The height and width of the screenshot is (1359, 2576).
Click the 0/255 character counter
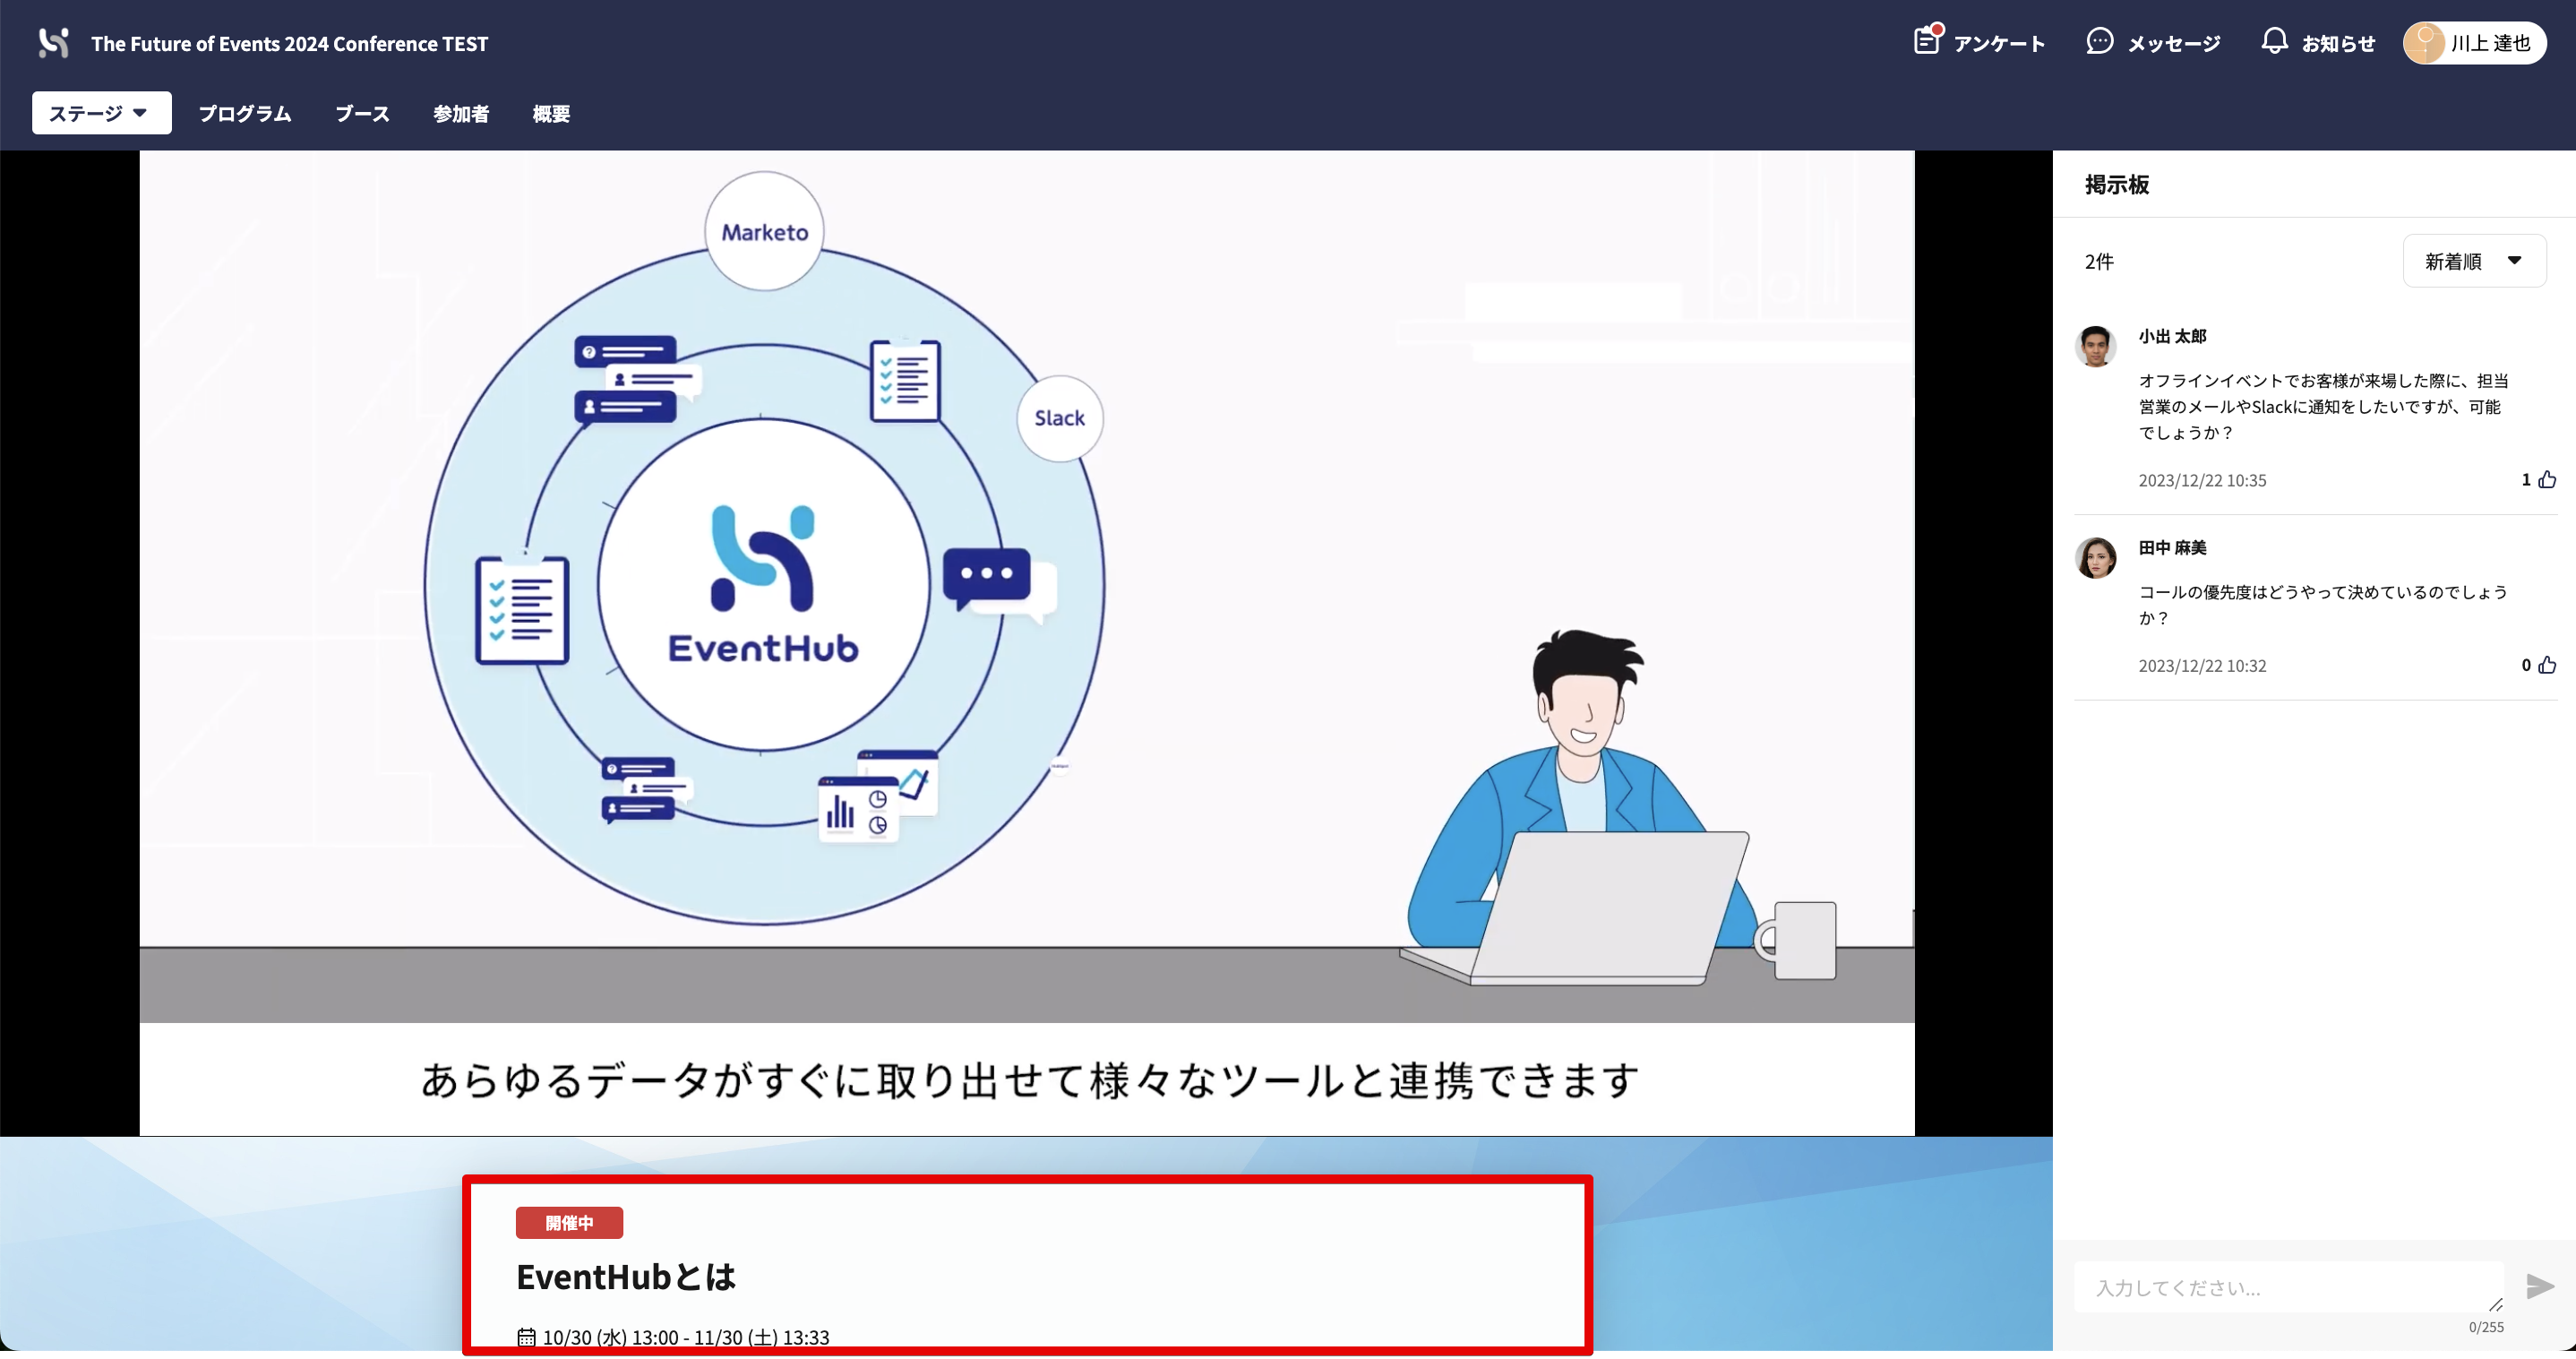pos(2486,1327)
